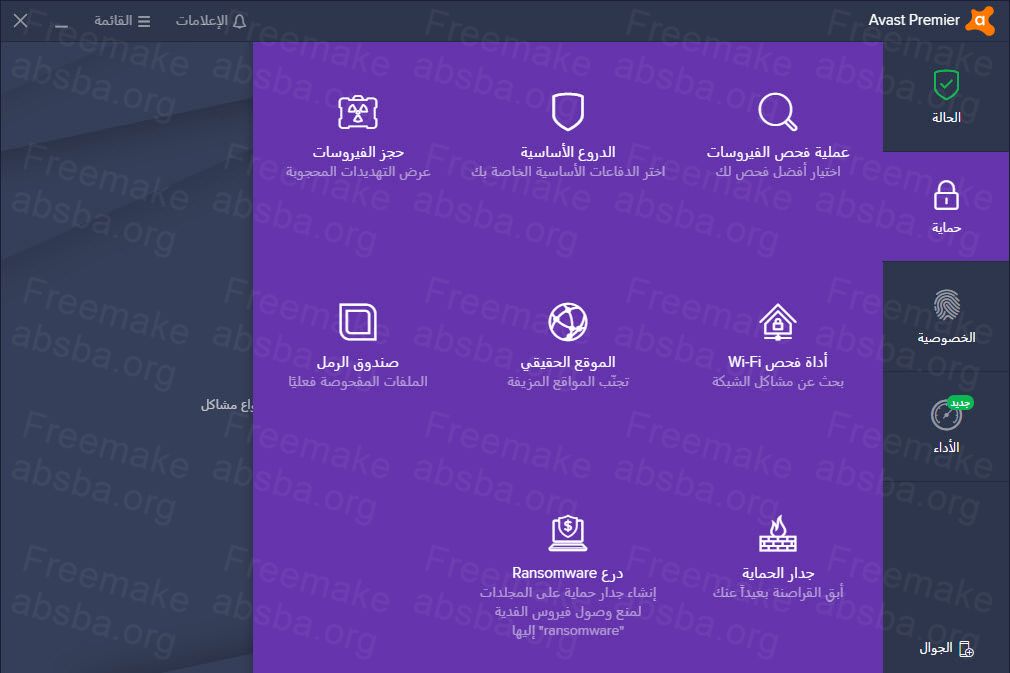This screenshot has height=673, width=1010.
Task: Open the Ransomware Shield laptop icon
Action: point(567,533)
